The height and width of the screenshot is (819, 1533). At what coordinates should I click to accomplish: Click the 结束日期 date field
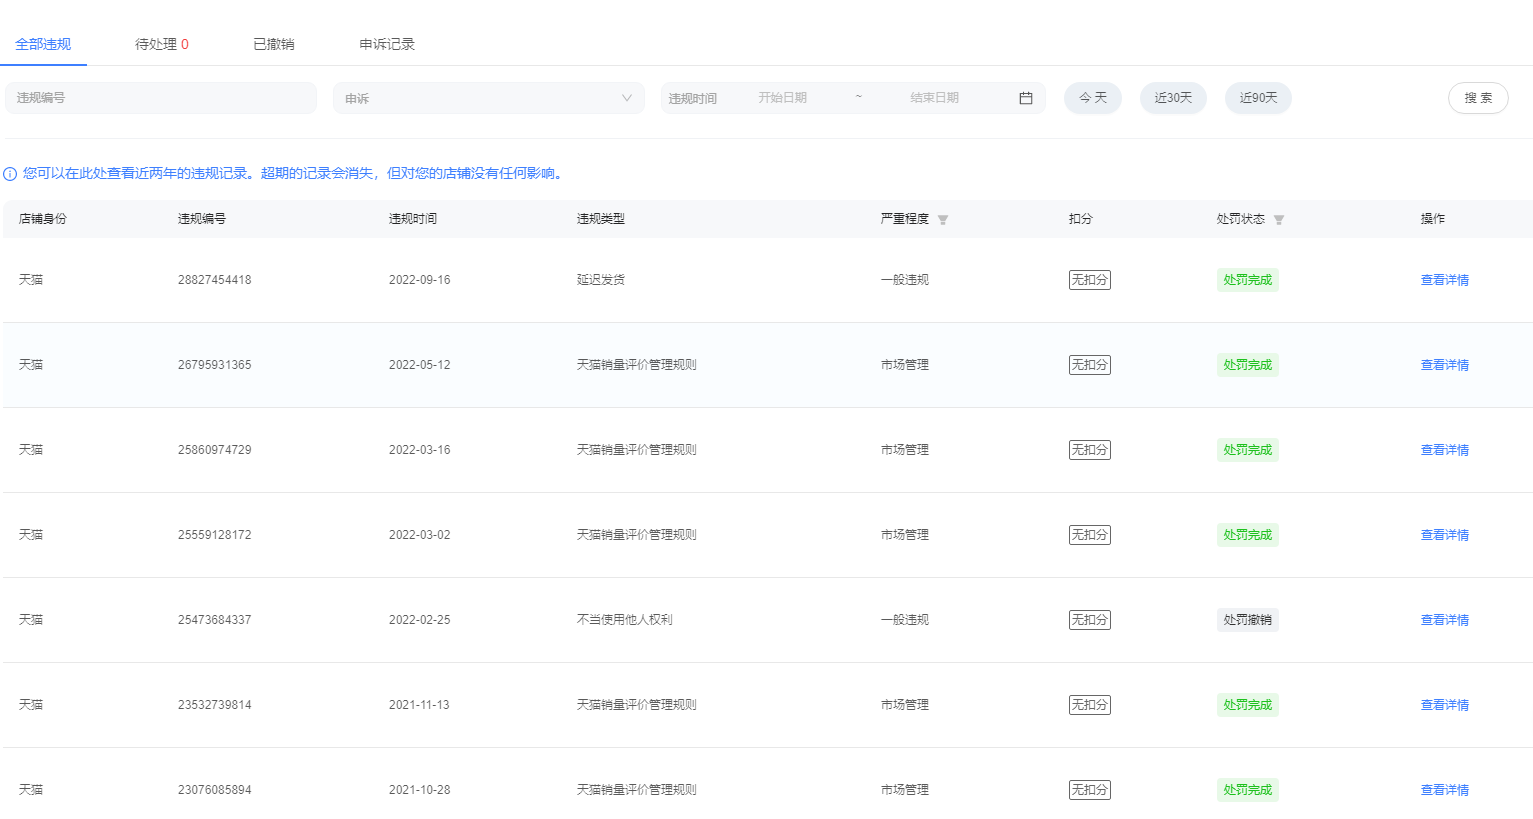[x=934, y=98]
